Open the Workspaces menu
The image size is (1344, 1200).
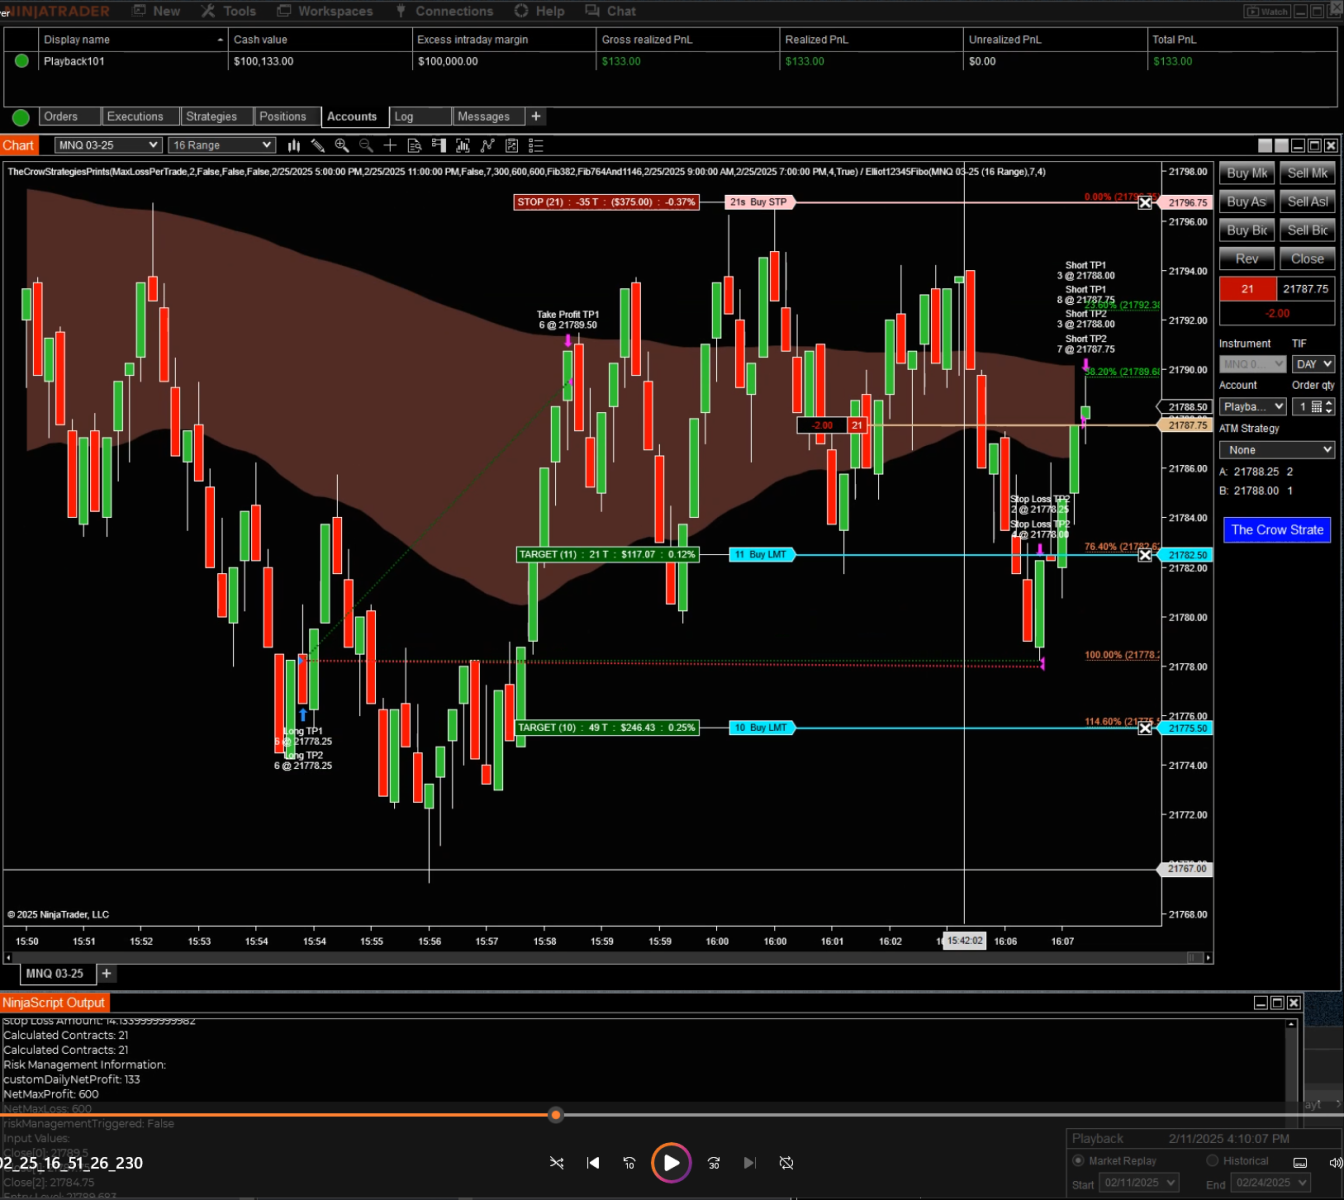[x=324, y=11]
